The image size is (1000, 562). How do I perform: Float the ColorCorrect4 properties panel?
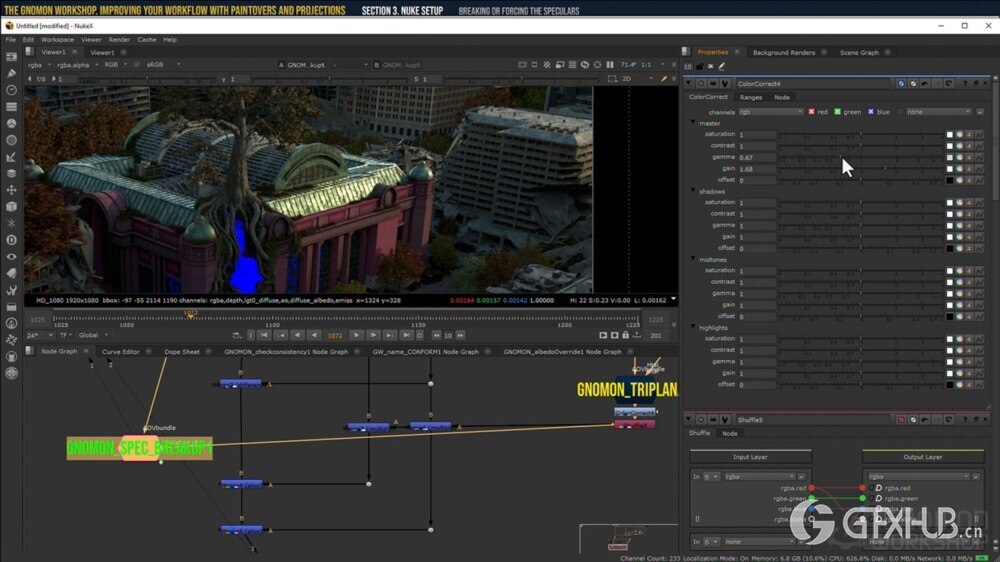pyautogui.click(x=976, y=84)
